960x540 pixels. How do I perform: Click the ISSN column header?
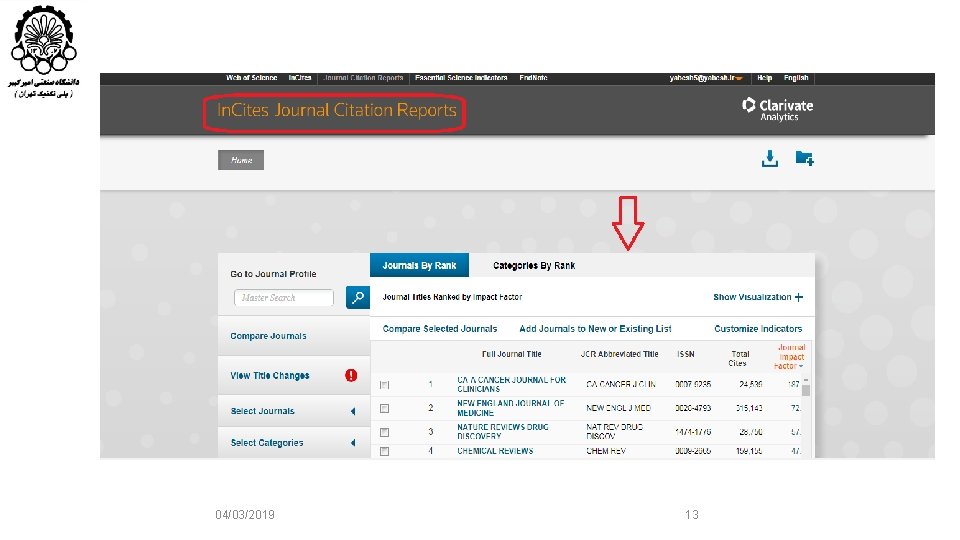click(x=686, y=354)
